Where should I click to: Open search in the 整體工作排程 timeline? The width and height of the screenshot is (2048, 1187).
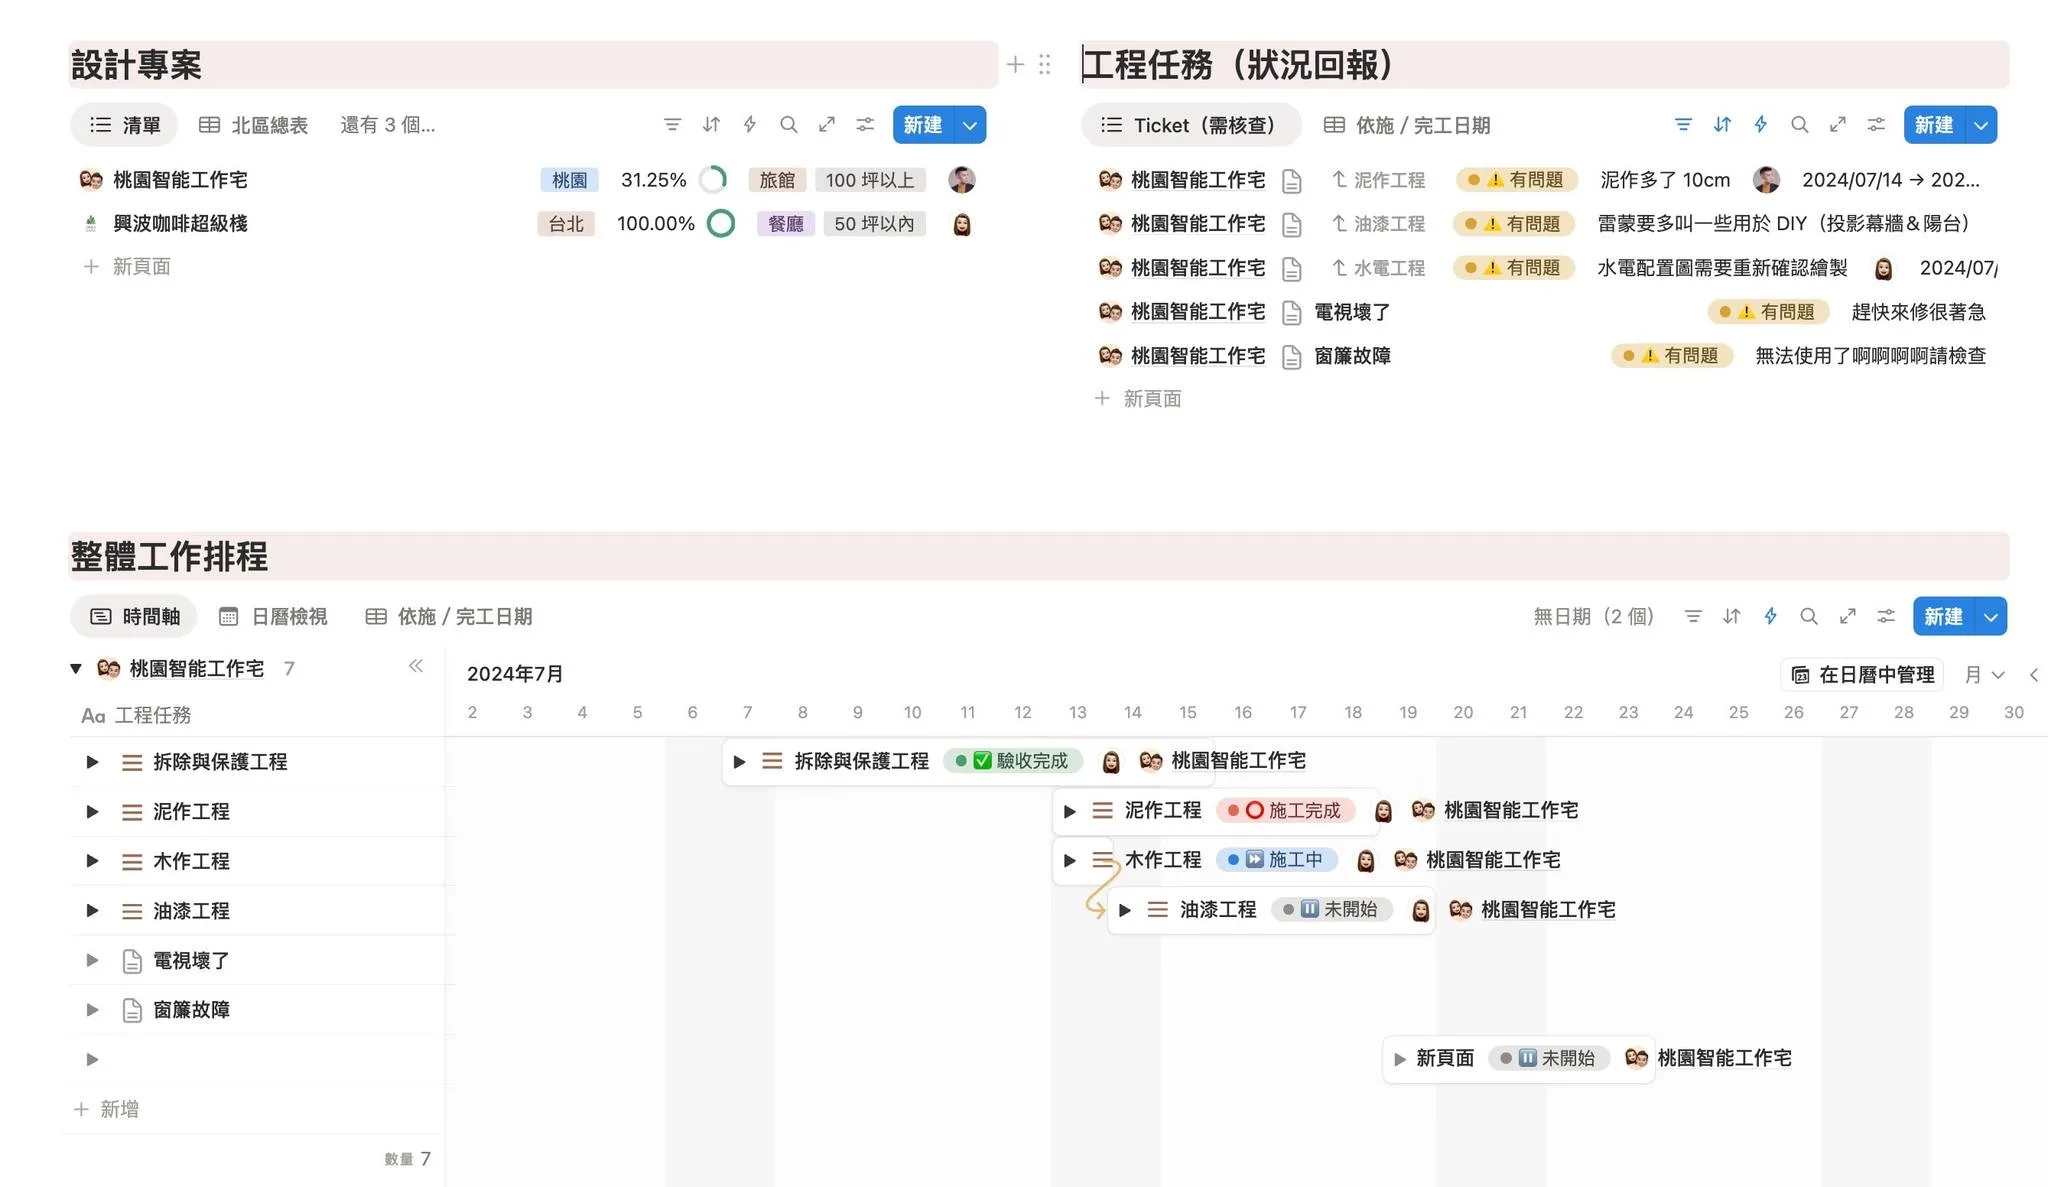[x=1809, y=616]
